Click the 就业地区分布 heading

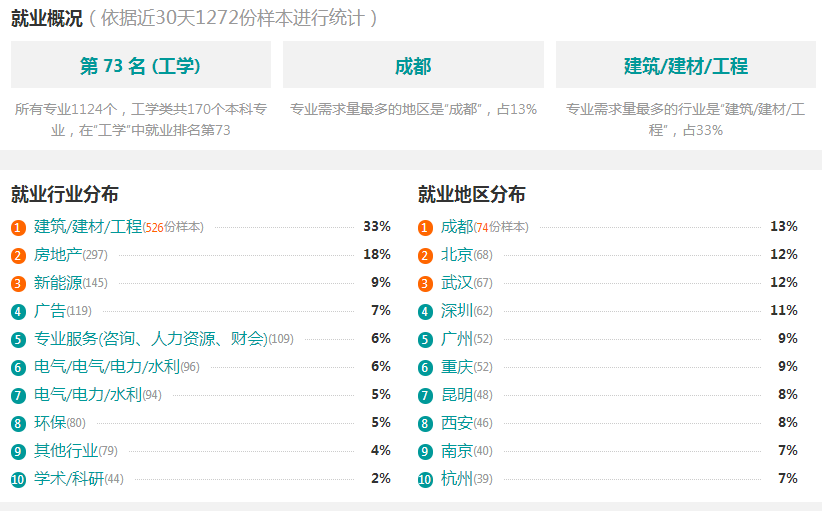pyautogui.click(x=471, y=194)
